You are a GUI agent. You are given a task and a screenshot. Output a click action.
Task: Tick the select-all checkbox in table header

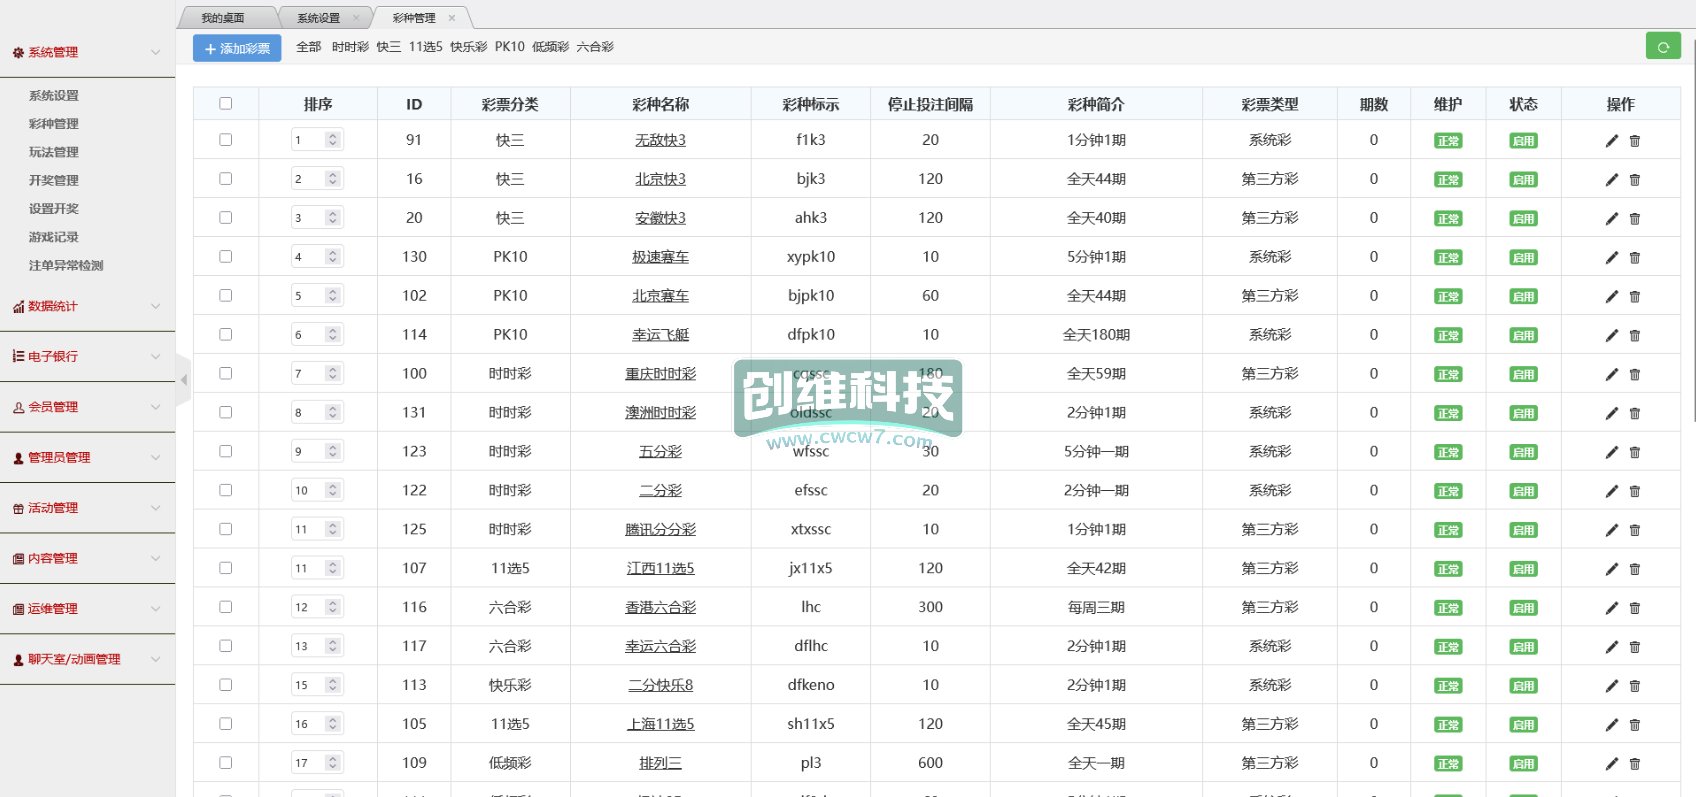(x=225, y=103)
